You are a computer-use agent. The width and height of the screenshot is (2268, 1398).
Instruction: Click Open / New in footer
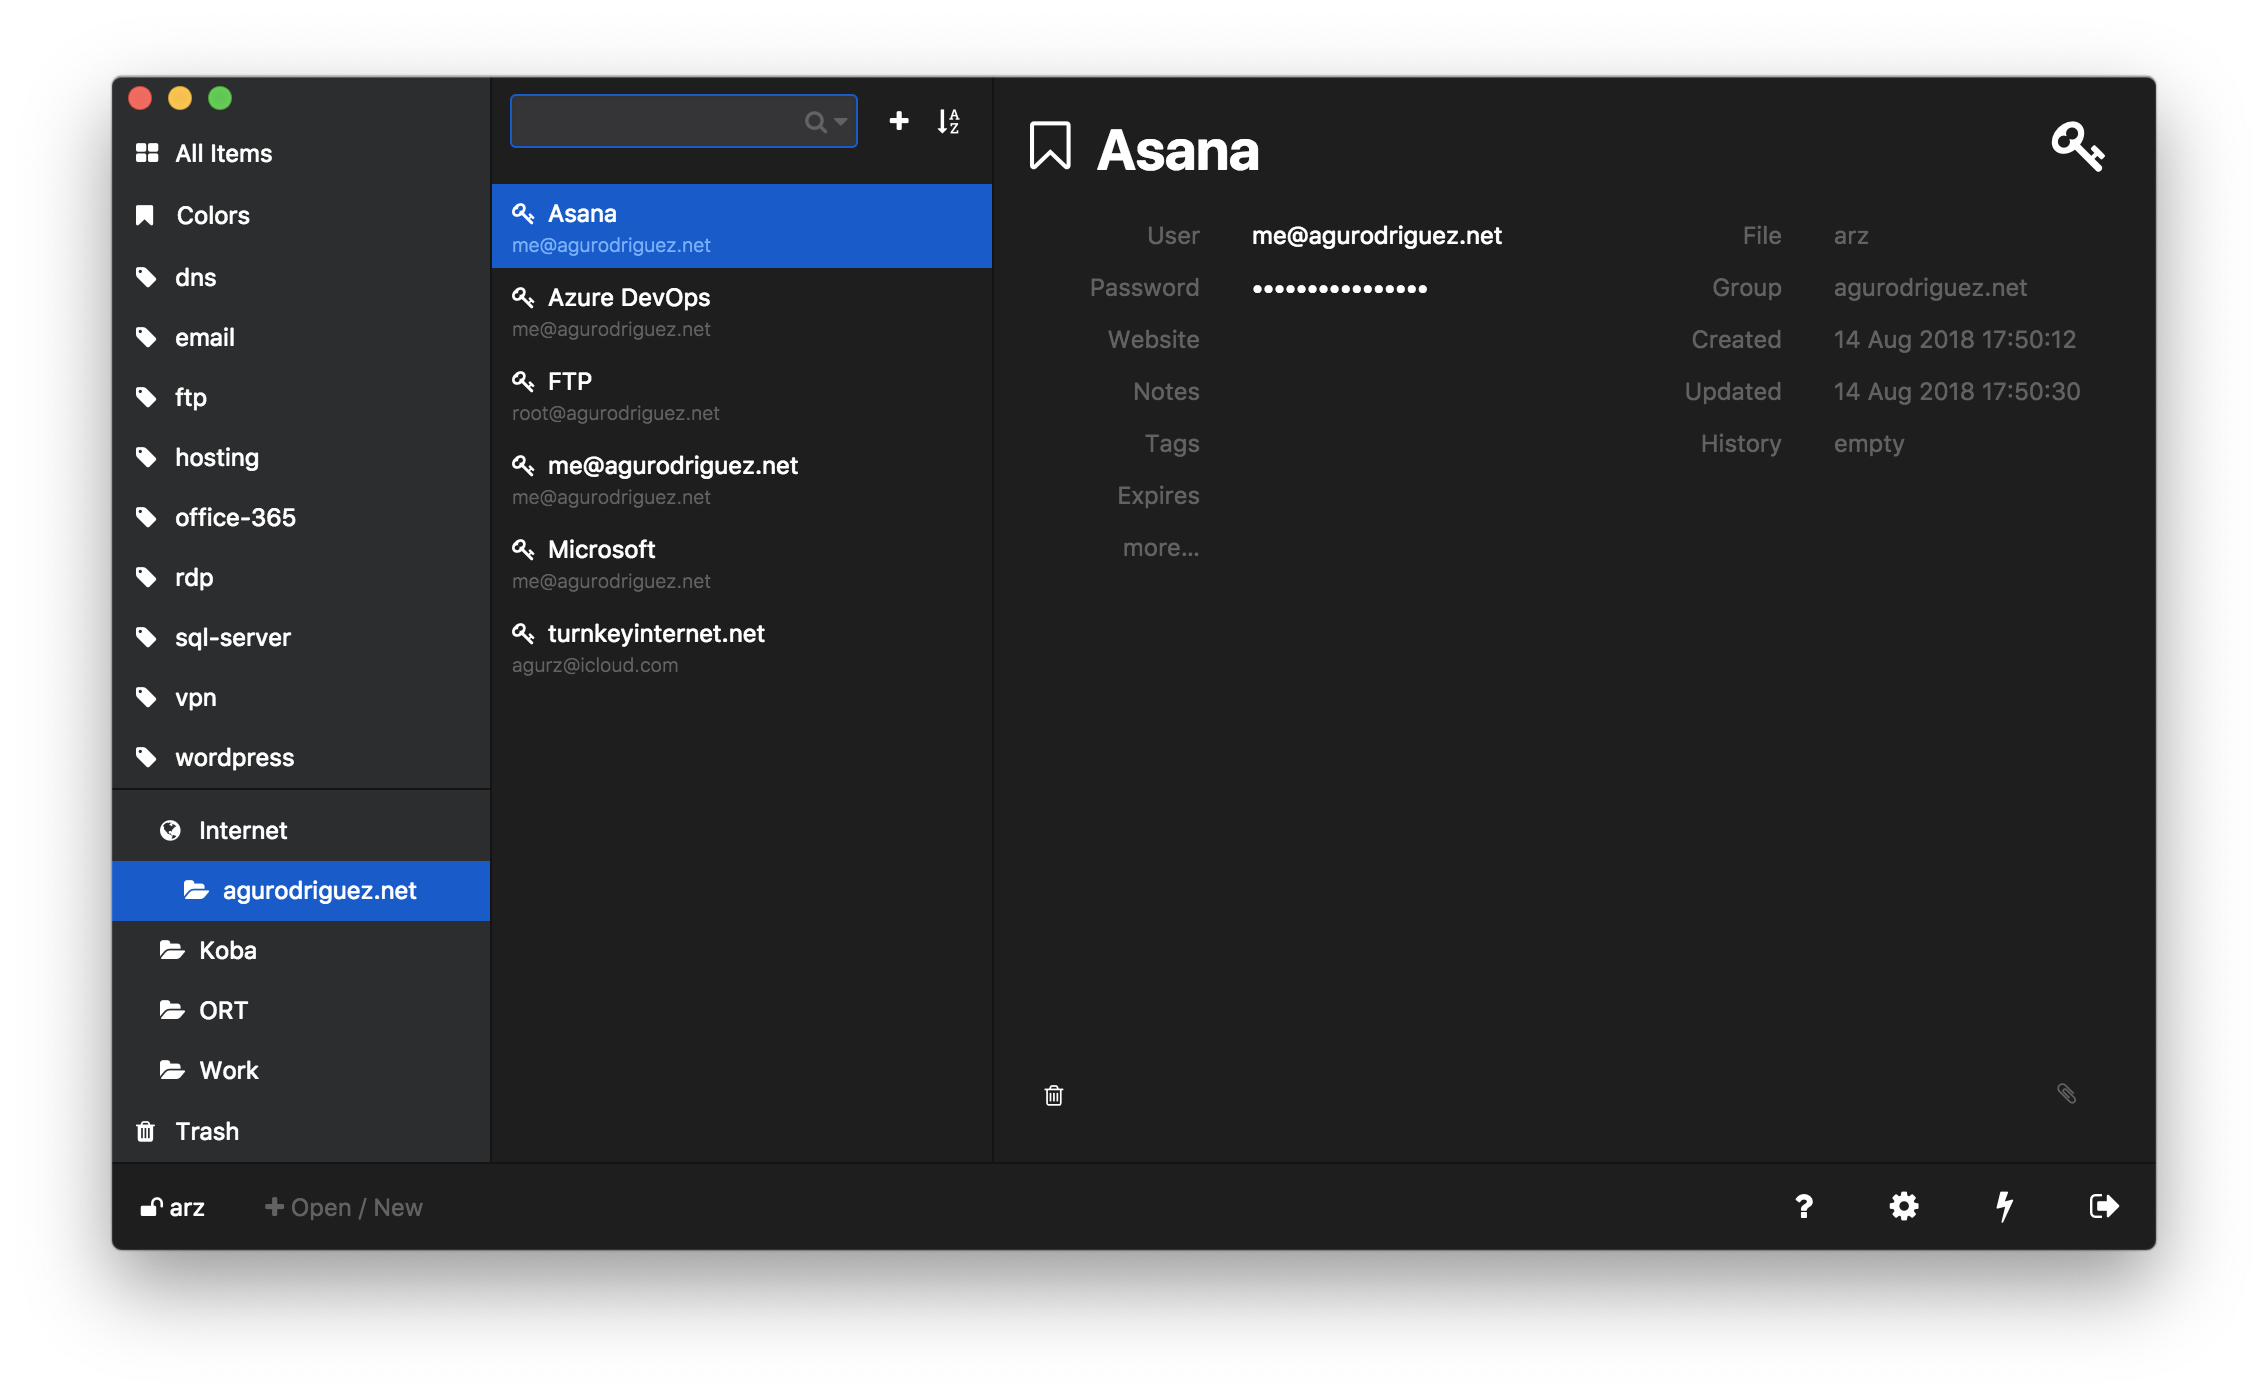[344, 1207]
